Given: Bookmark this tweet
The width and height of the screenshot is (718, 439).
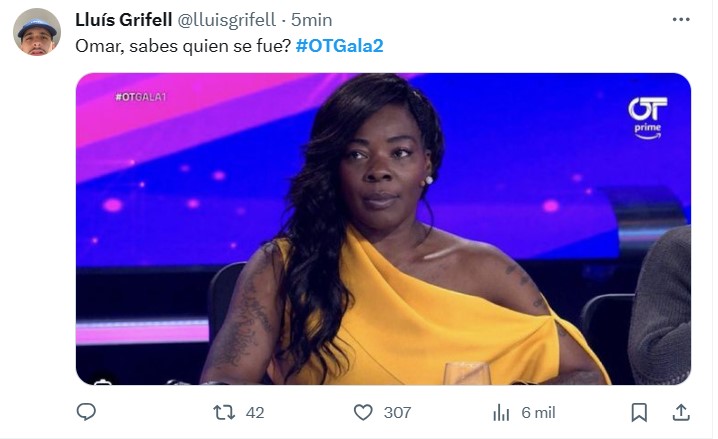Looking at the screenshot, I should tap(639, 412).
